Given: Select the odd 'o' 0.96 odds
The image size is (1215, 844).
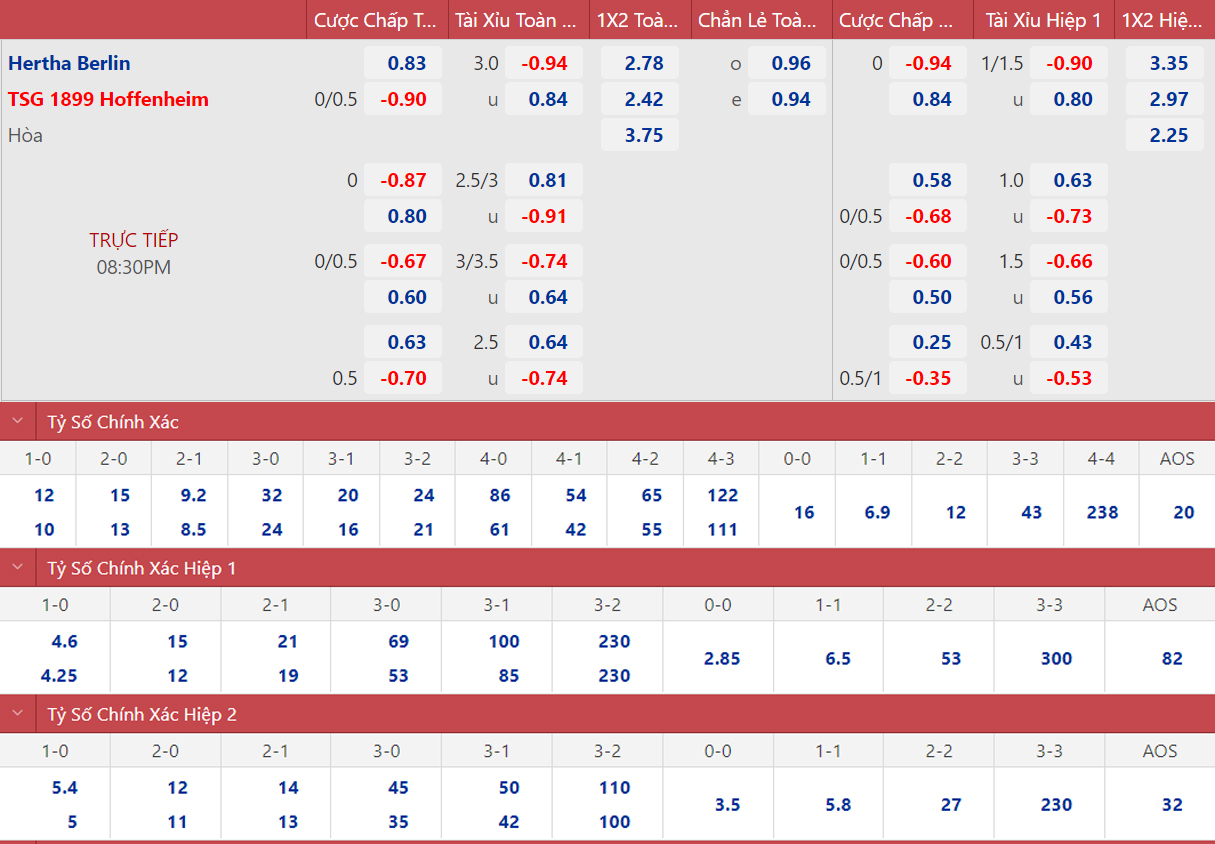Looking at the screenshot, I should pos(791,63).
